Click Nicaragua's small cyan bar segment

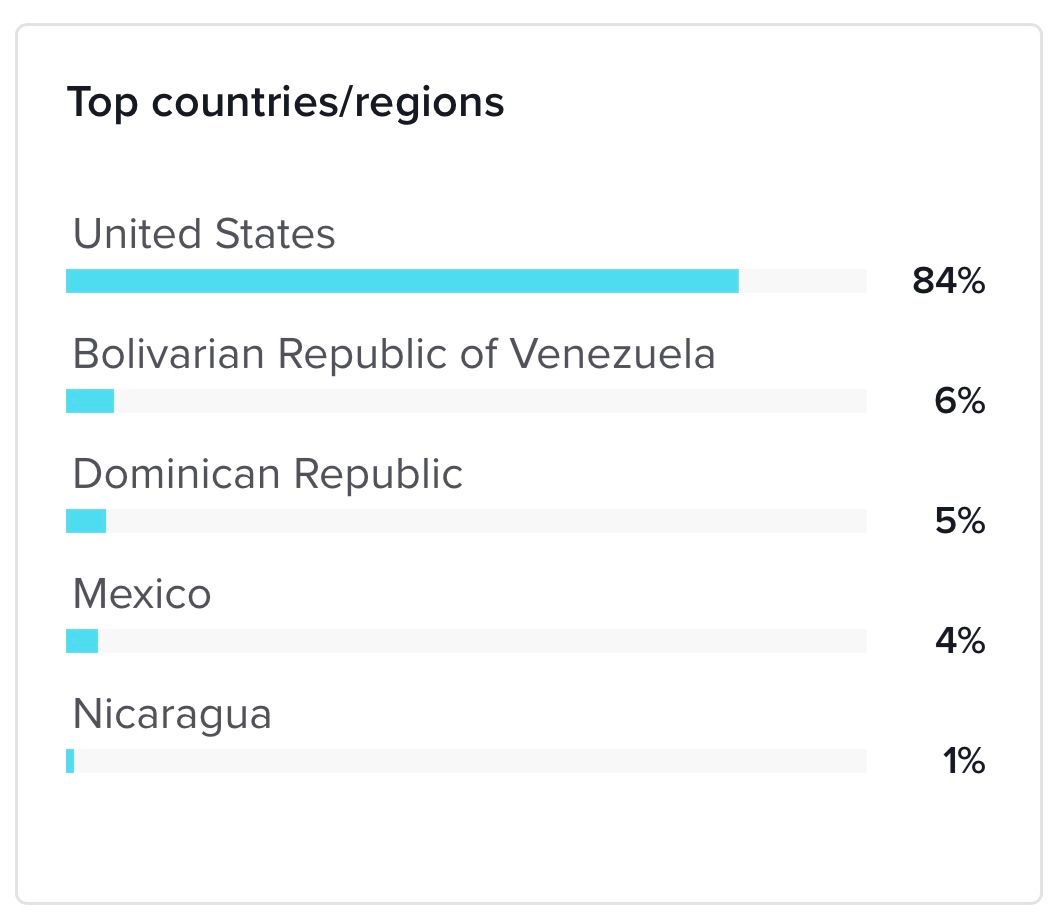70,761
